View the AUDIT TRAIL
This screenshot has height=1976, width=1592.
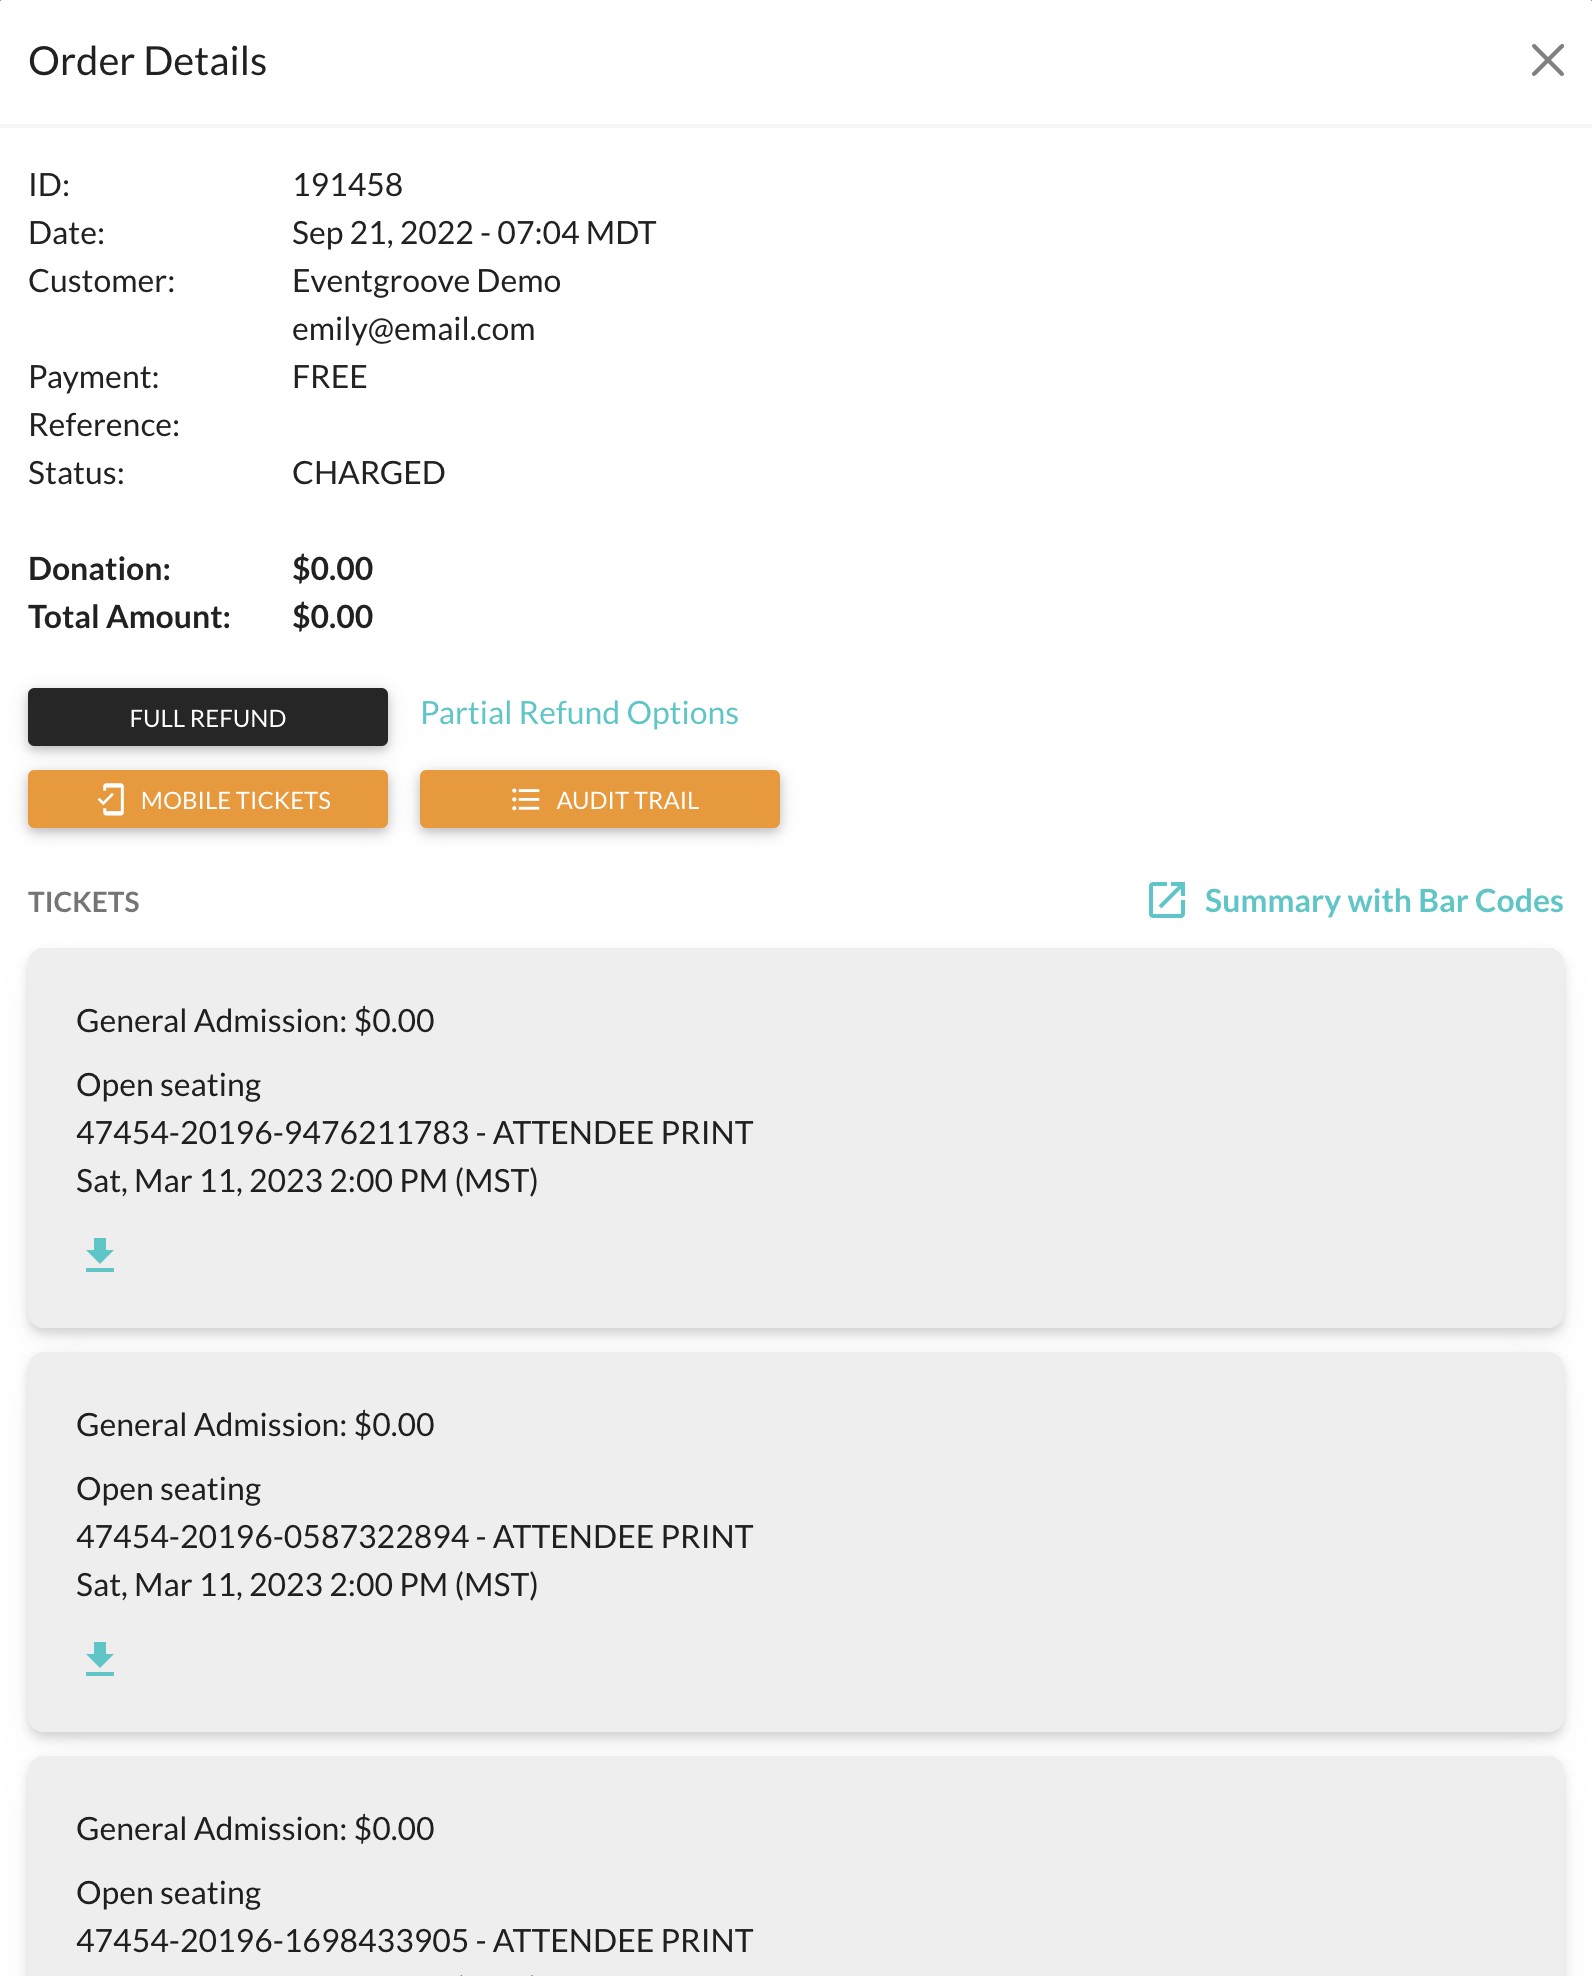point(600,799)
